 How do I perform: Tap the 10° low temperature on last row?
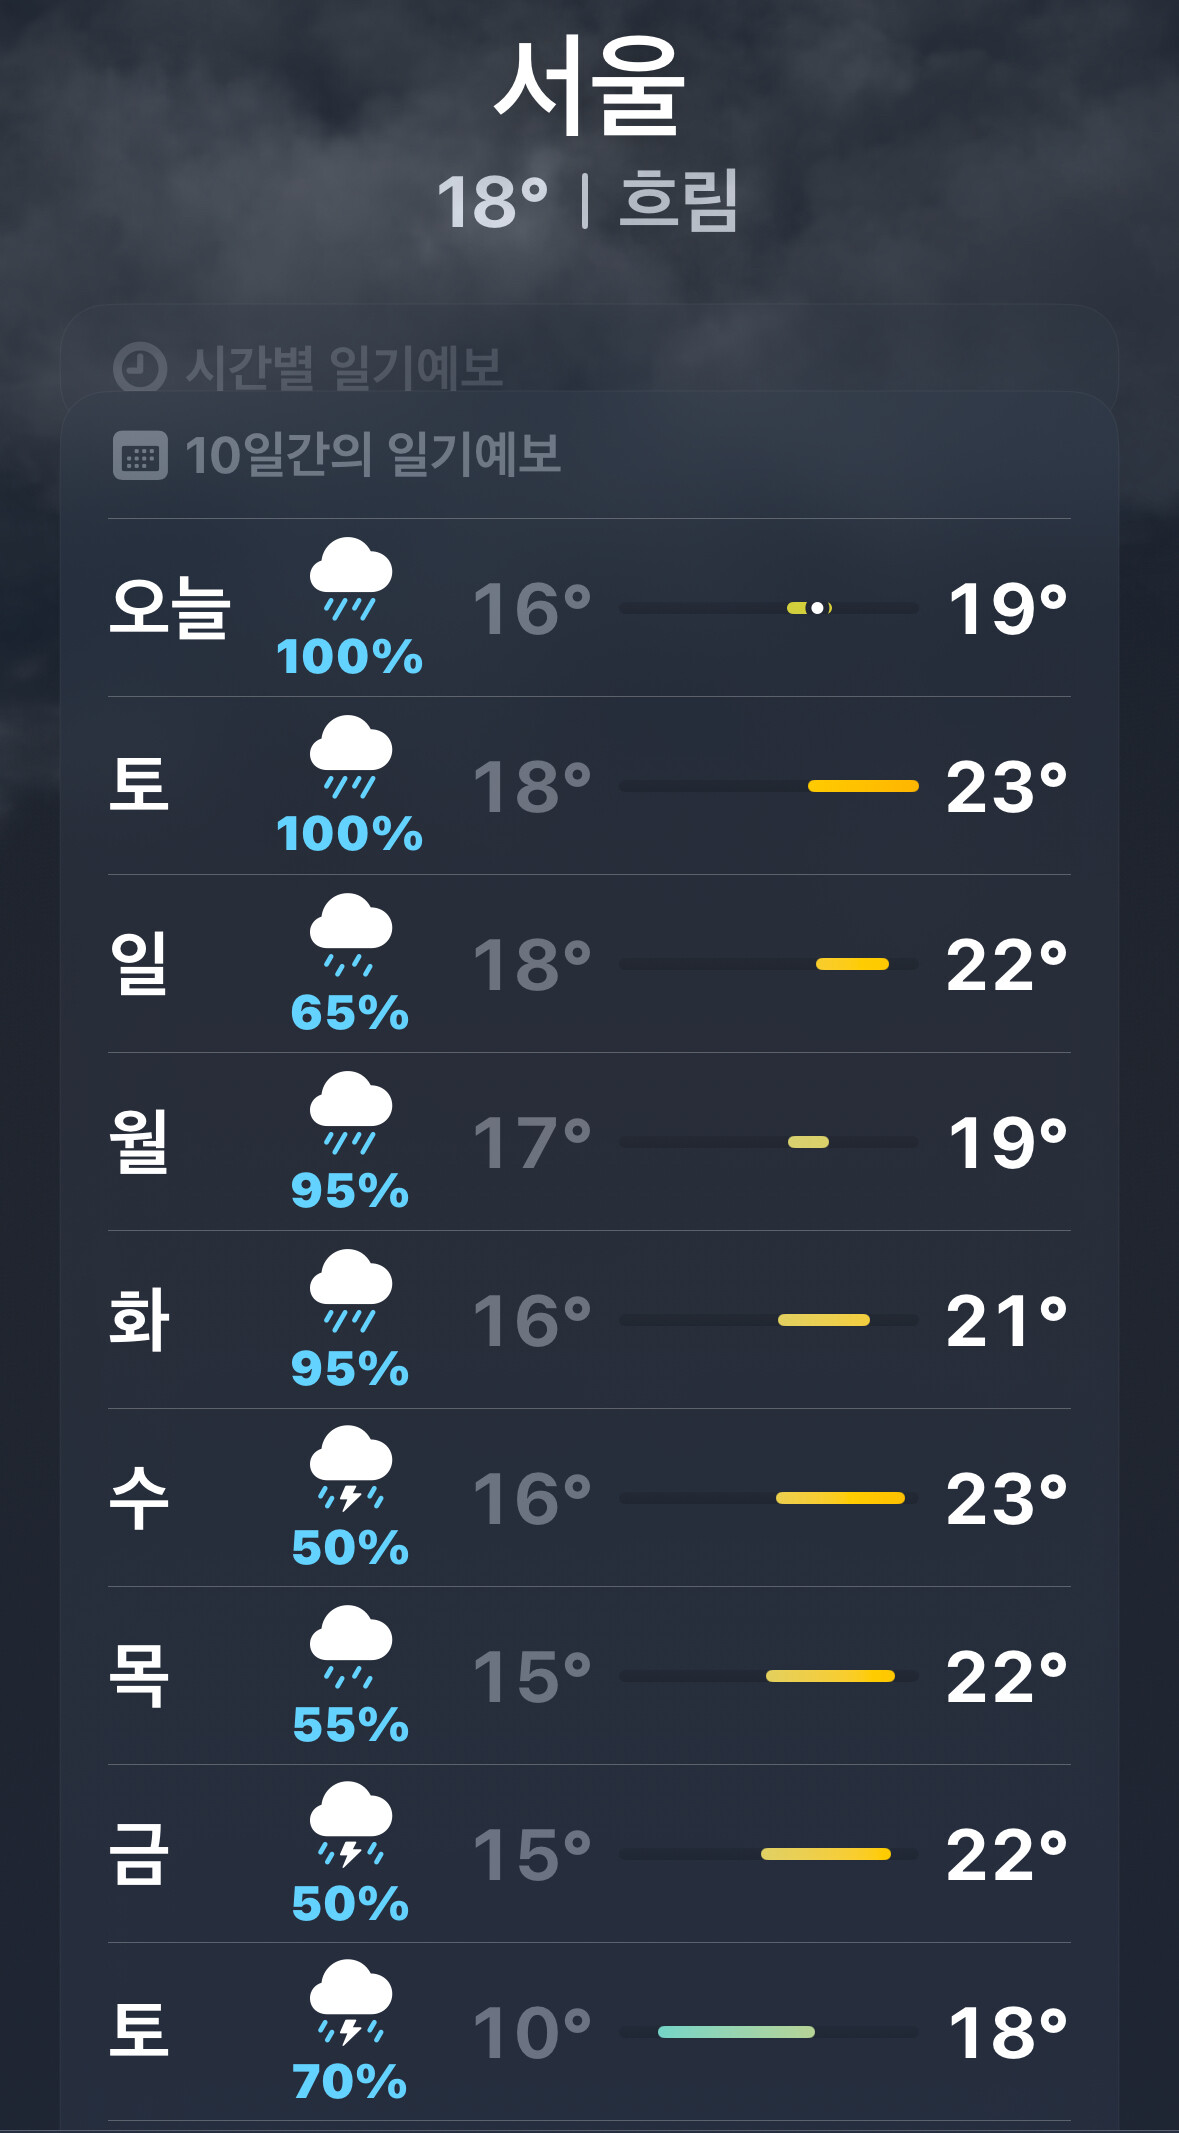click(532, 2033)
